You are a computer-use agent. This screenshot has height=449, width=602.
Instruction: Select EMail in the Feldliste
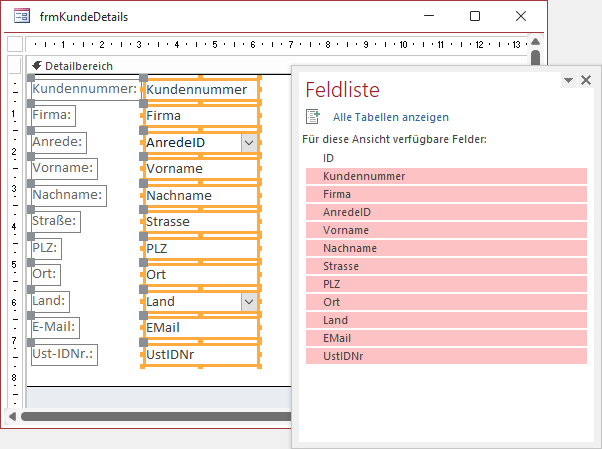click(446, 338)
